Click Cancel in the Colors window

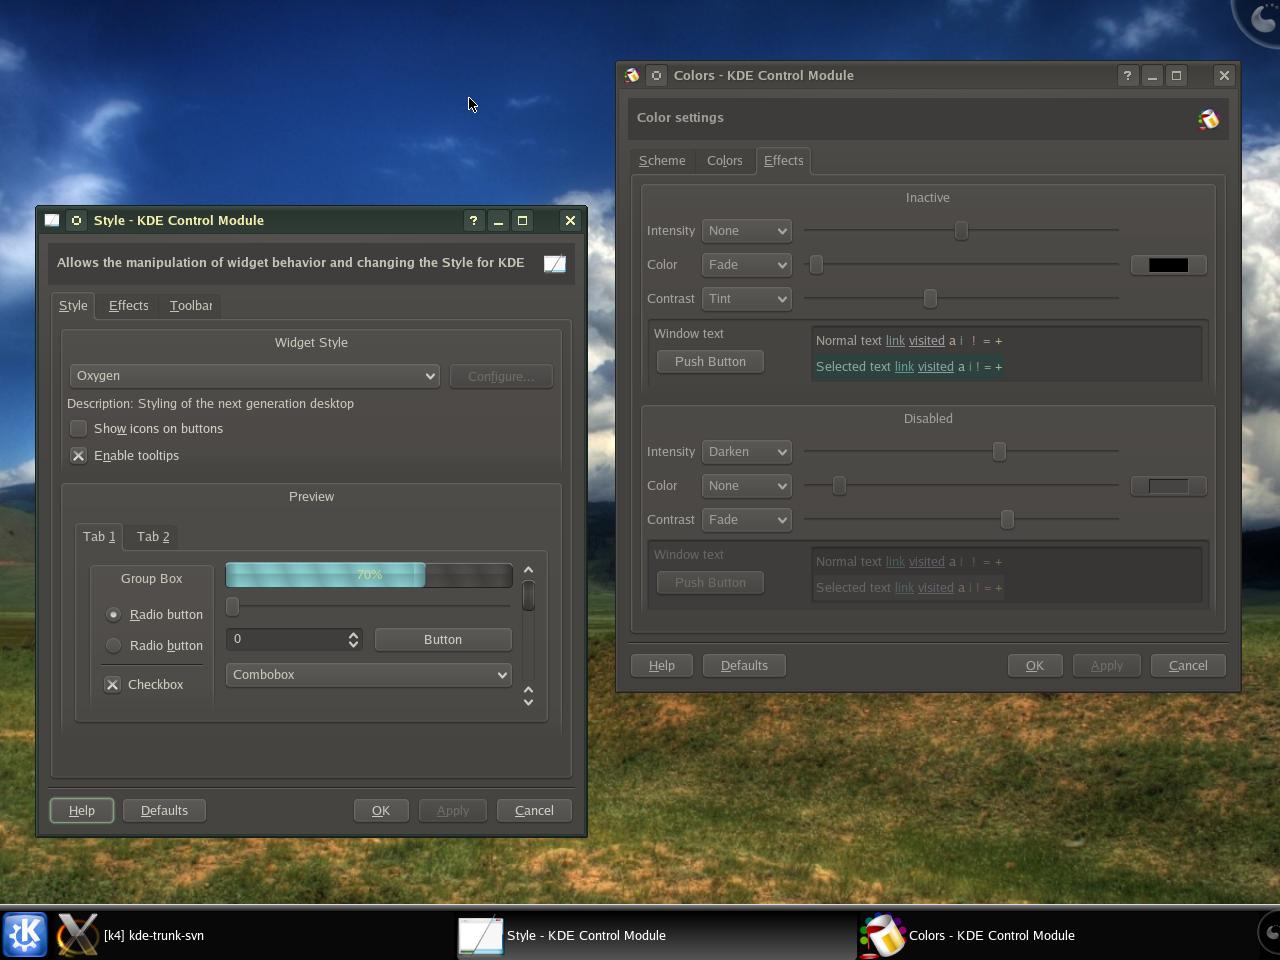pyautogui.click(x=1188, y=665)
